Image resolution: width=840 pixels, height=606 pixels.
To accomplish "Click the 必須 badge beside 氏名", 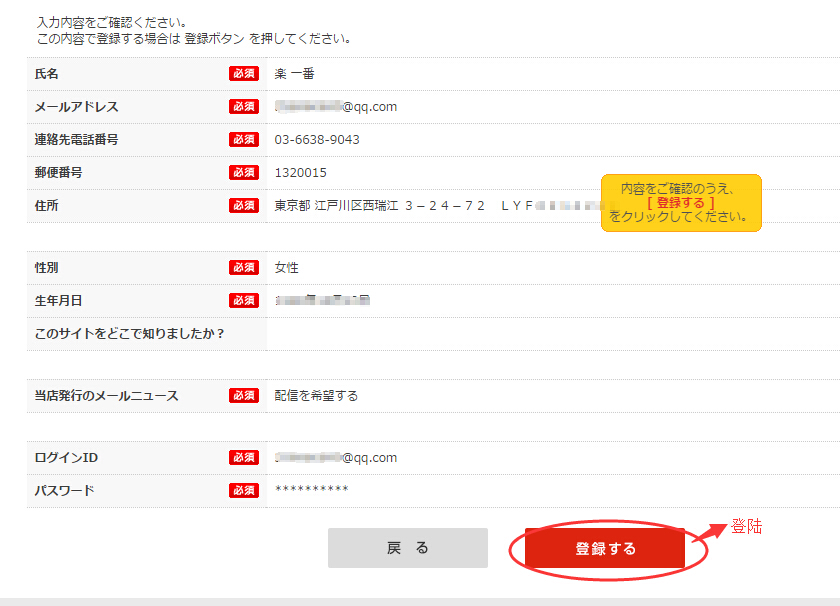I will click(x=244, y=74).
